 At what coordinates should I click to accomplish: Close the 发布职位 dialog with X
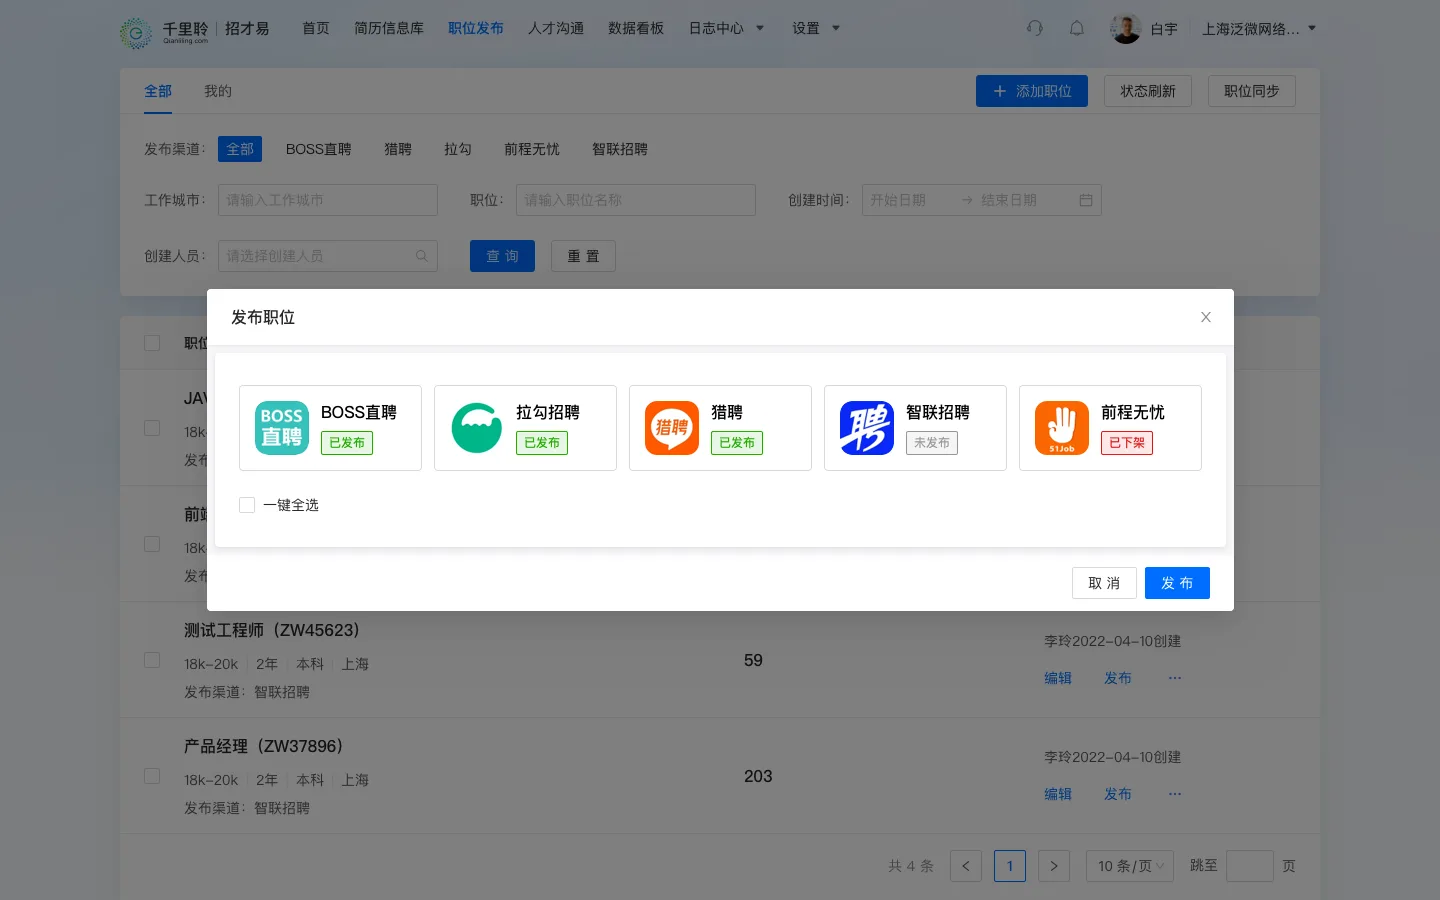click(1206, 317)
